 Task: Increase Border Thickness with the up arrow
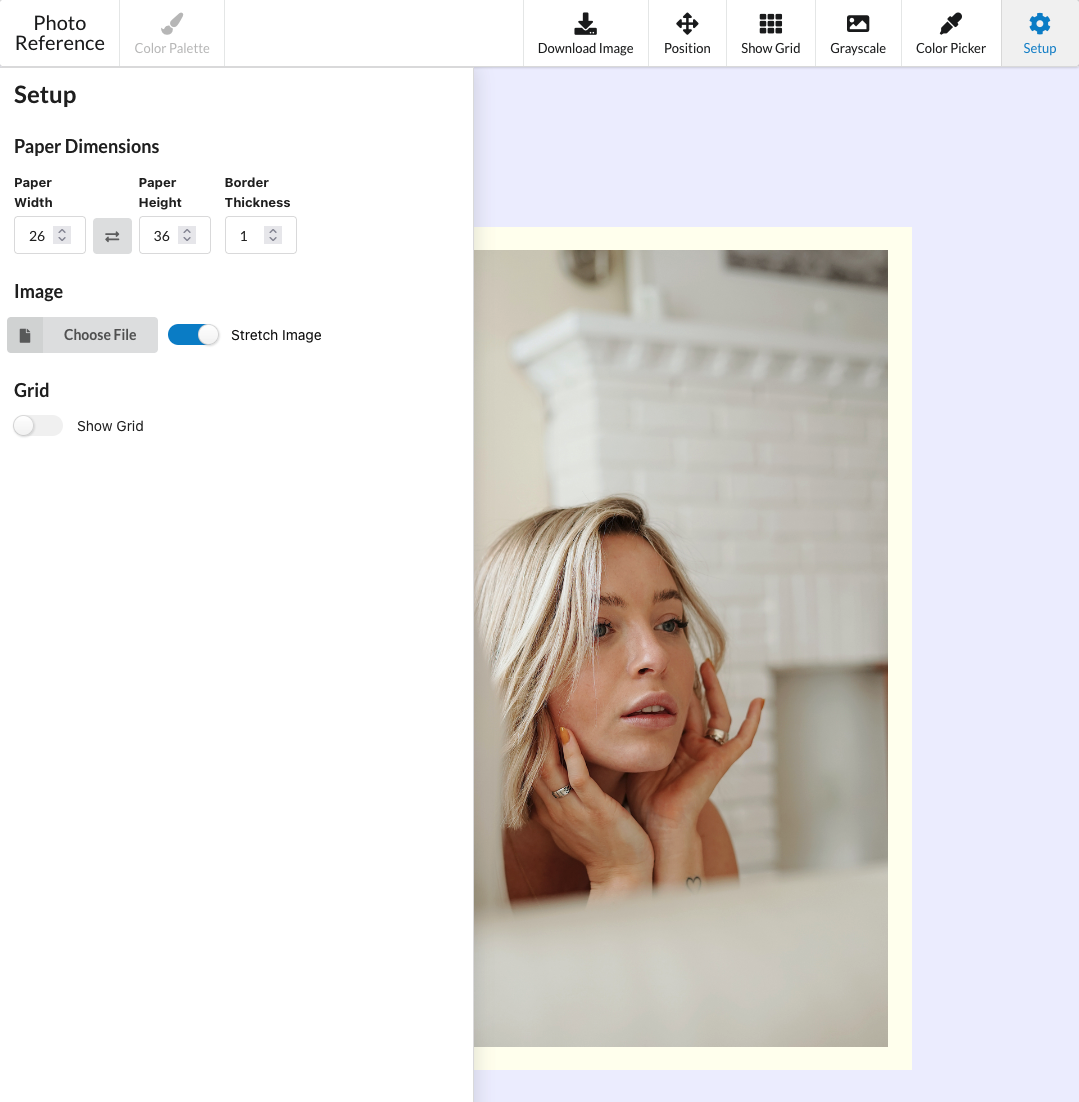tap(273, 231)
